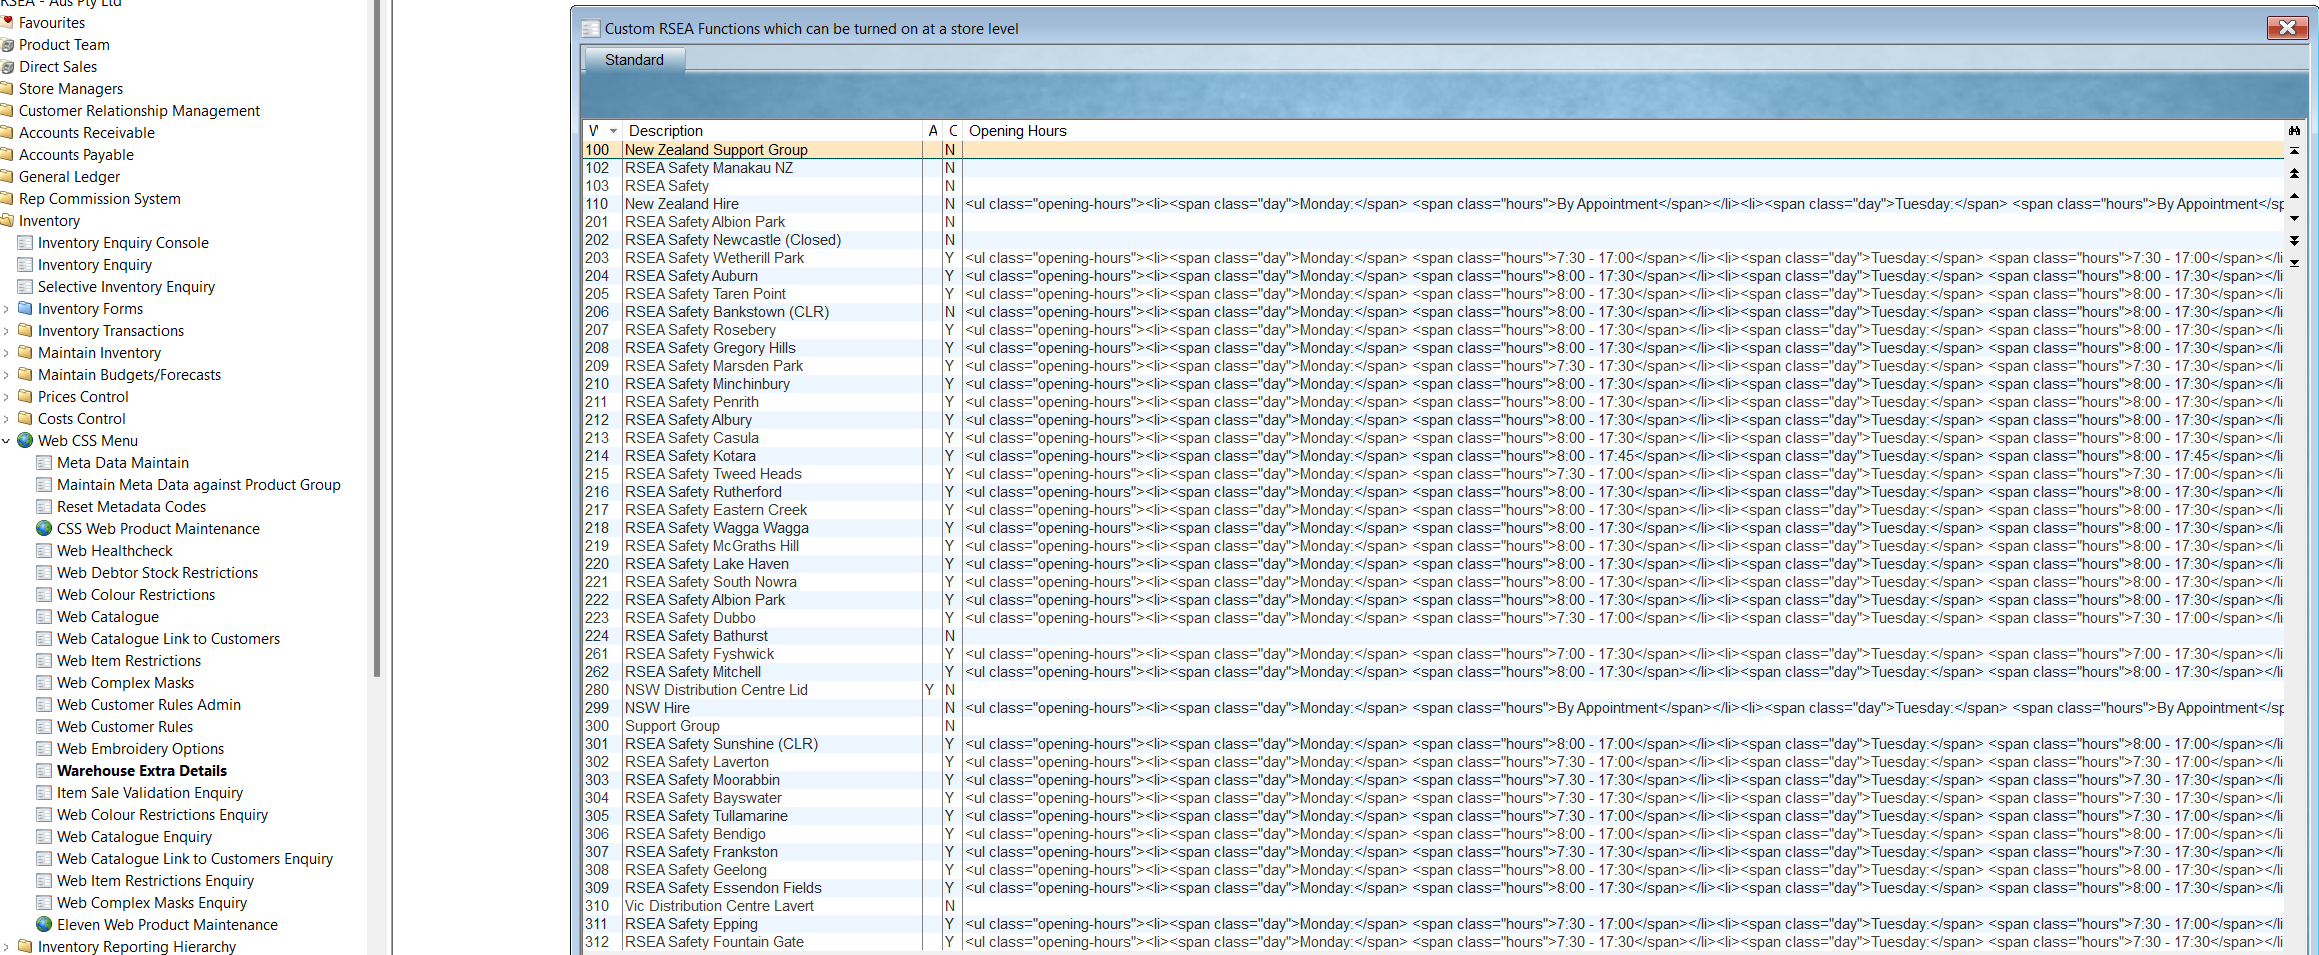2319x955 pixels.
Task: Open Web Debtor Stock Restrictions
Action: pos(157,572)
